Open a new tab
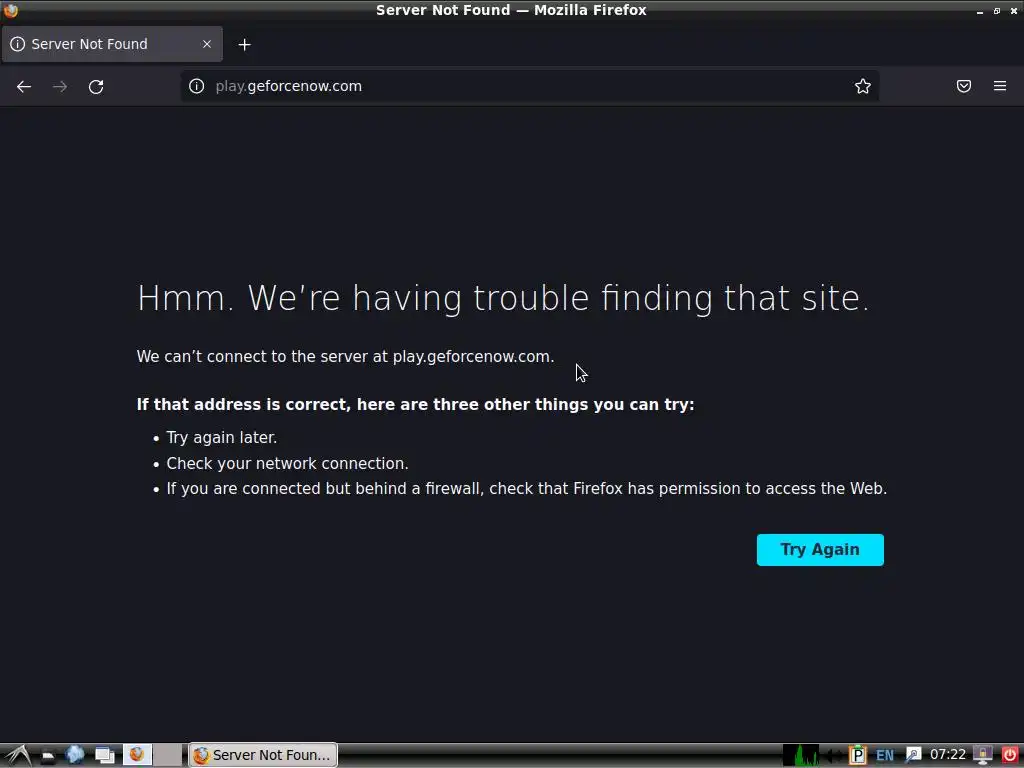Screen dimensions: 1024x768 coord(244,44)
